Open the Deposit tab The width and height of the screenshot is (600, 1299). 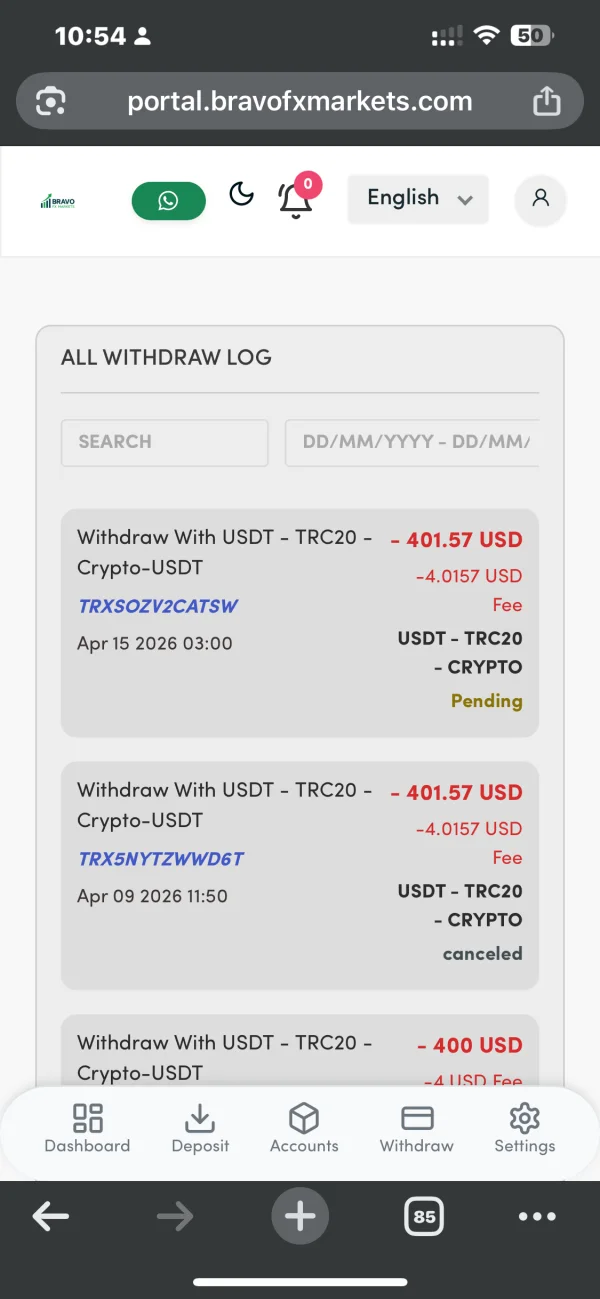(x=200, y=1129)
